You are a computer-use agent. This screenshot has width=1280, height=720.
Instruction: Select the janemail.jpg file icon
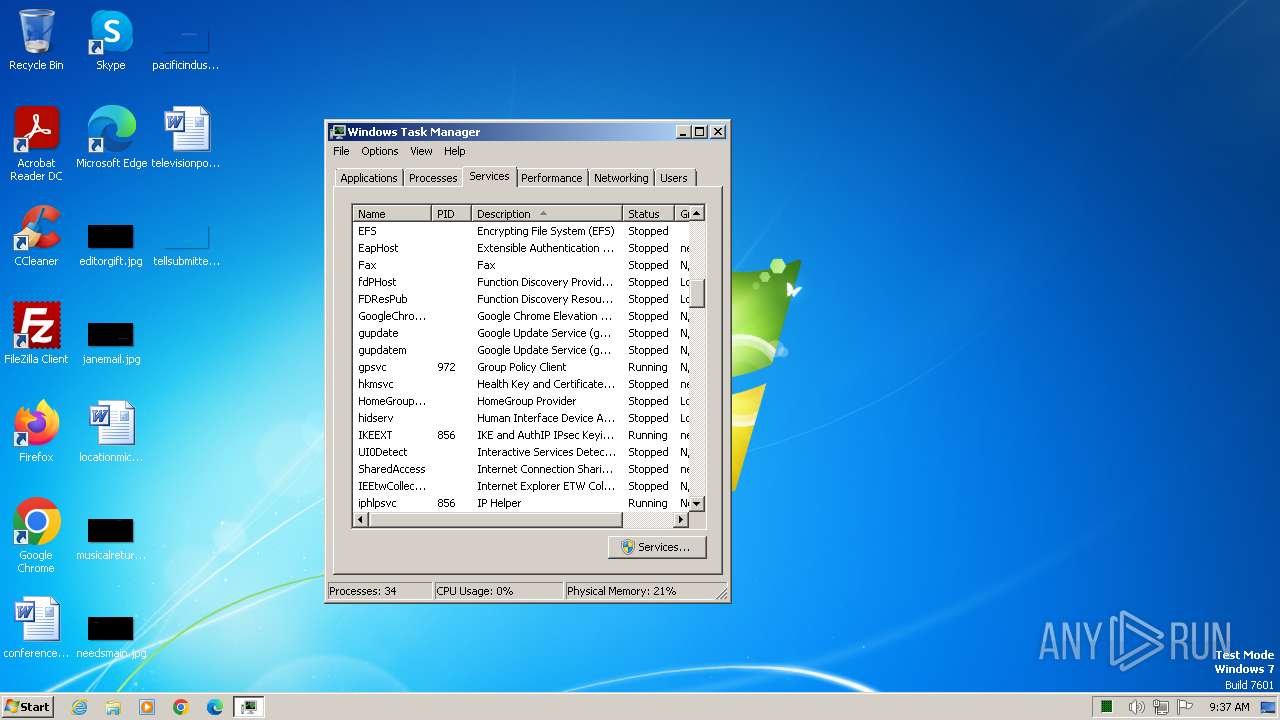pyautogui.click(x=111, y=343)
